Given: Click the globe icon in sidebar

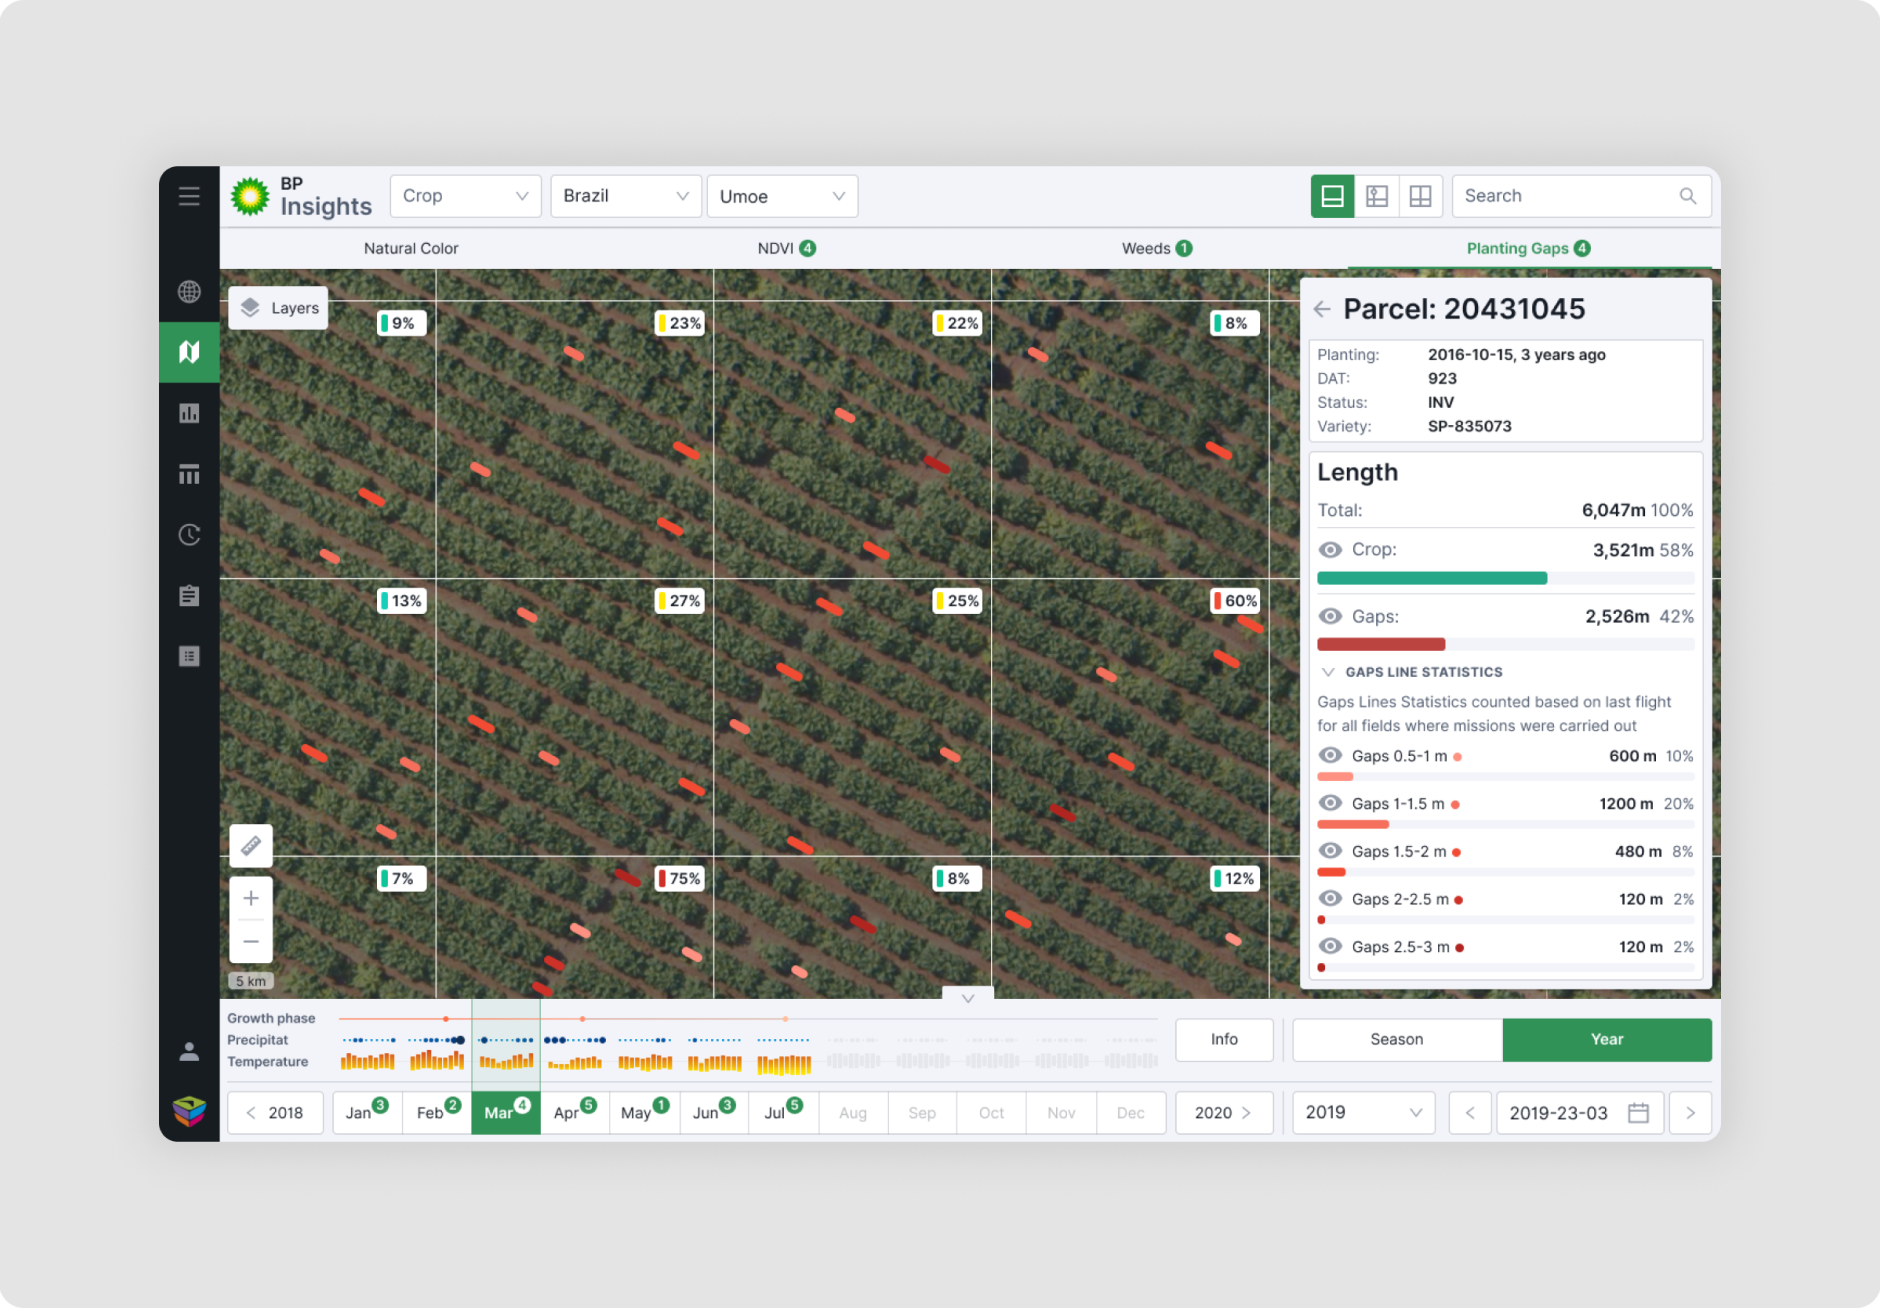Looking at the screenshot, I should pos(189,292).
